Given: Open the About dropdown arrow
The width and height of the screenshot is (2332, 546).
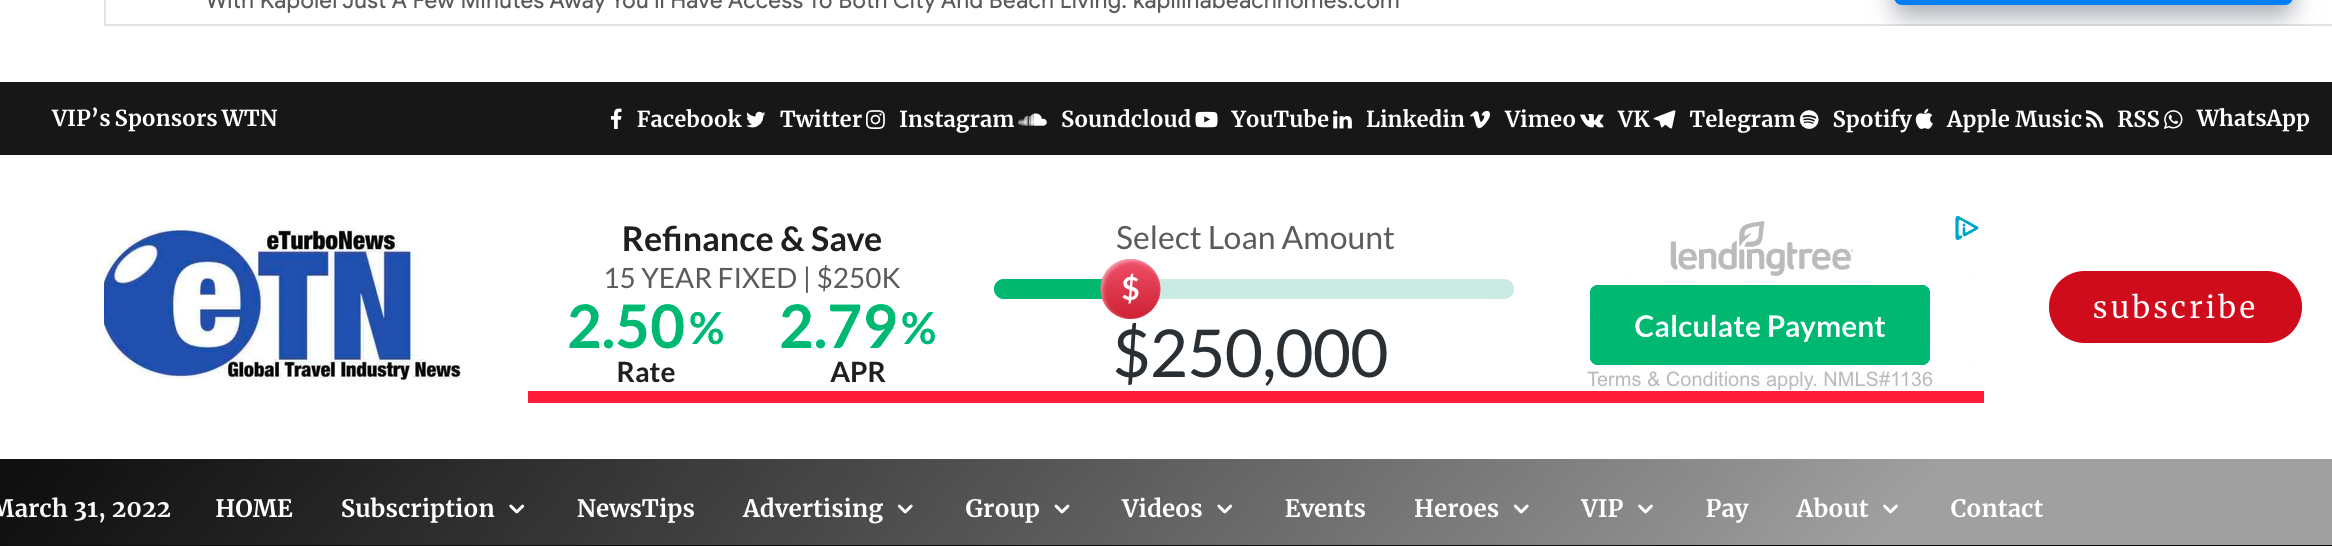Looking at the screenshot, I should pos(1890,509).
